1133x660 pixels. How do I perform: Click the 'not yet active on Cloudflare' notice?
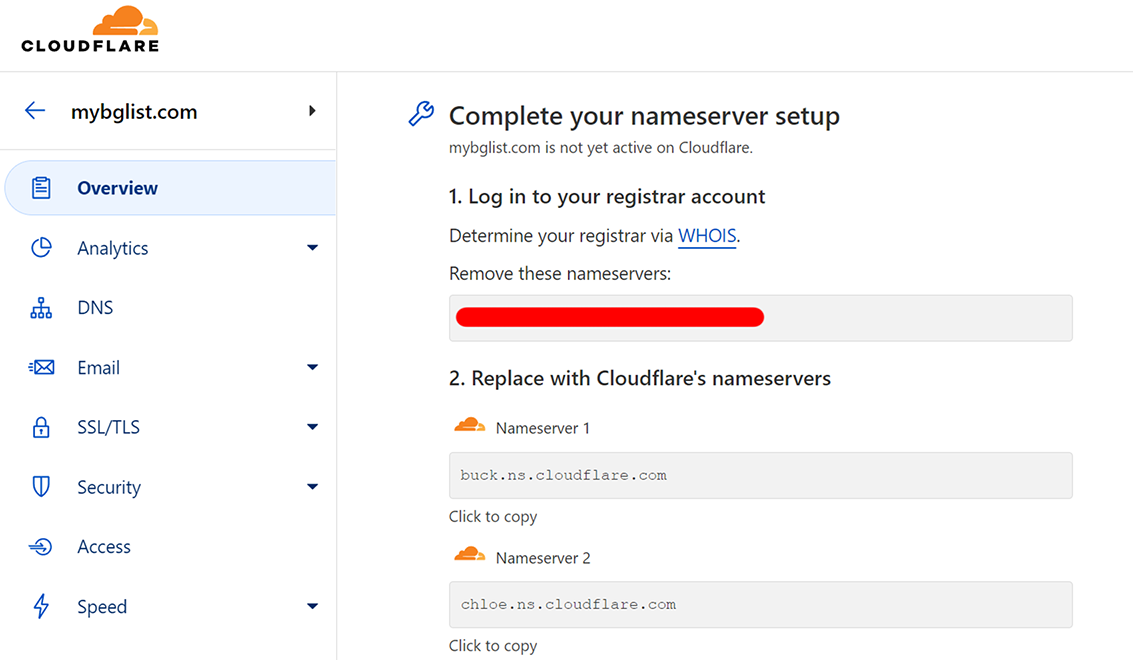click(x=600, y=148)
